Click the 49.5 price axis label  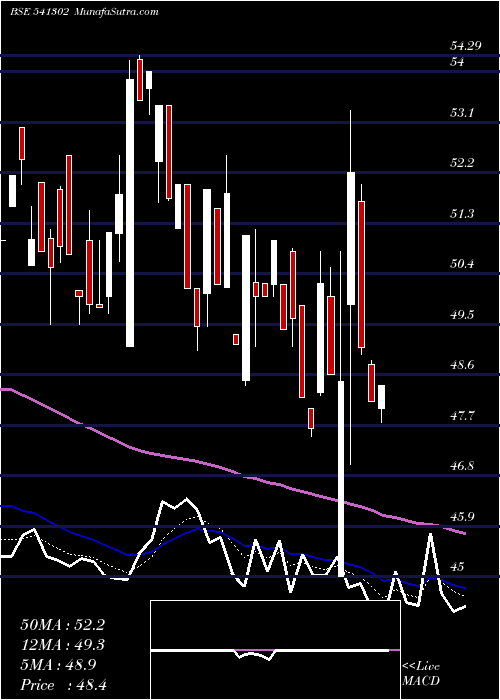462,315
